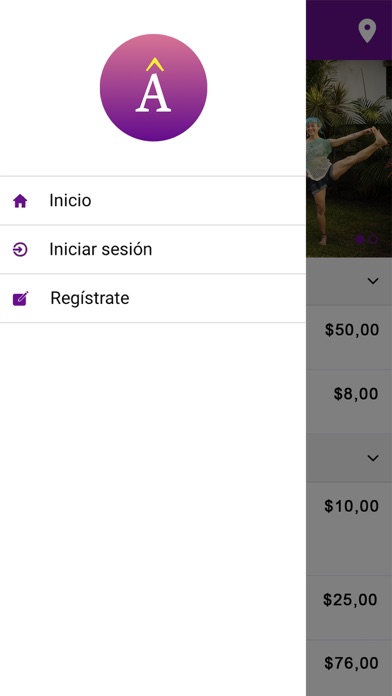This screenshot has height=696, width=392.
Task: Select the second hollow carousel dot
Action: click(373, 240)
